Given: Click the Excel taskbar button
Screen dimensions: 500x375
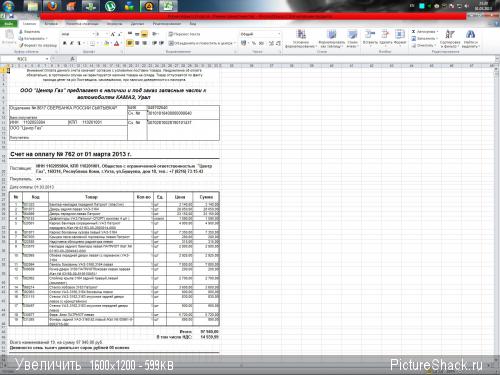Looking at the screenshot, I should (x=168, y=6).
